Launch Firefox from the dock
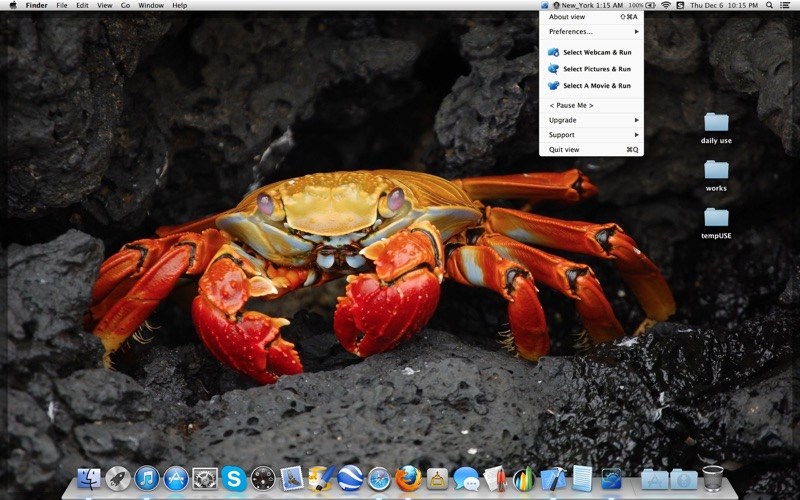 (x=407, y=479)
